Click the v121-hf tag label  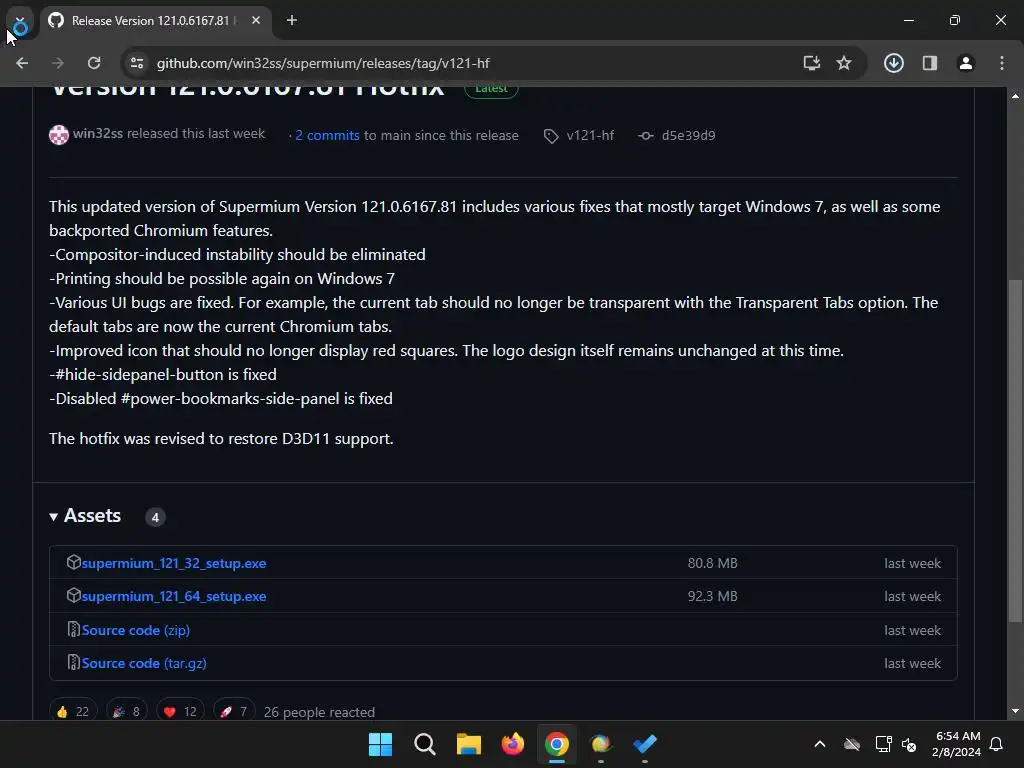[x=590, y=135]
